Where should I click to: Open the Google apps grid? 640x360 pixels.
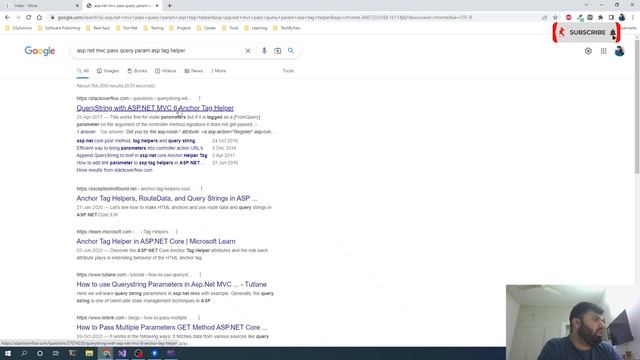click(x=604, y=51)
